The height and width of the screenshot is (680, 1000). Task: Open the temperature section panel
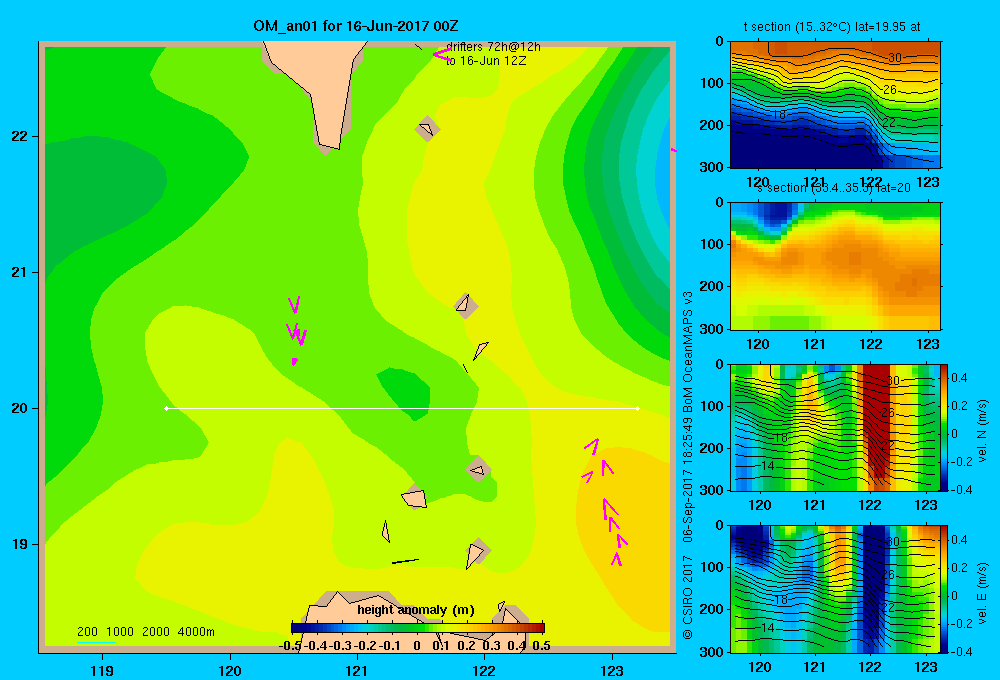tap(835, 105)
